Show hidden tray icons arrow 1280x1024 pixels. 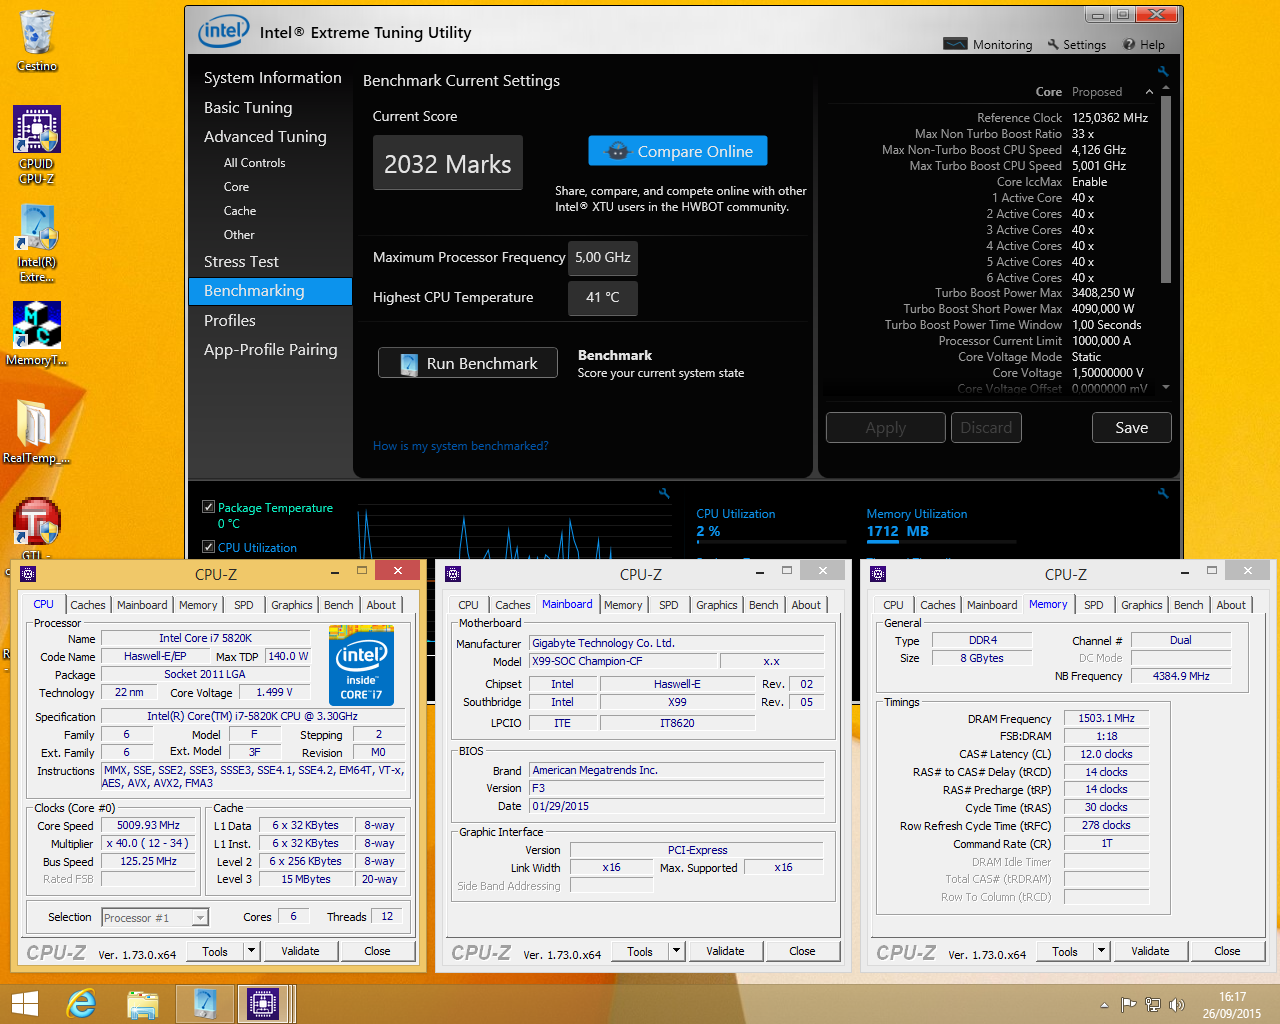(1104, 1005)
